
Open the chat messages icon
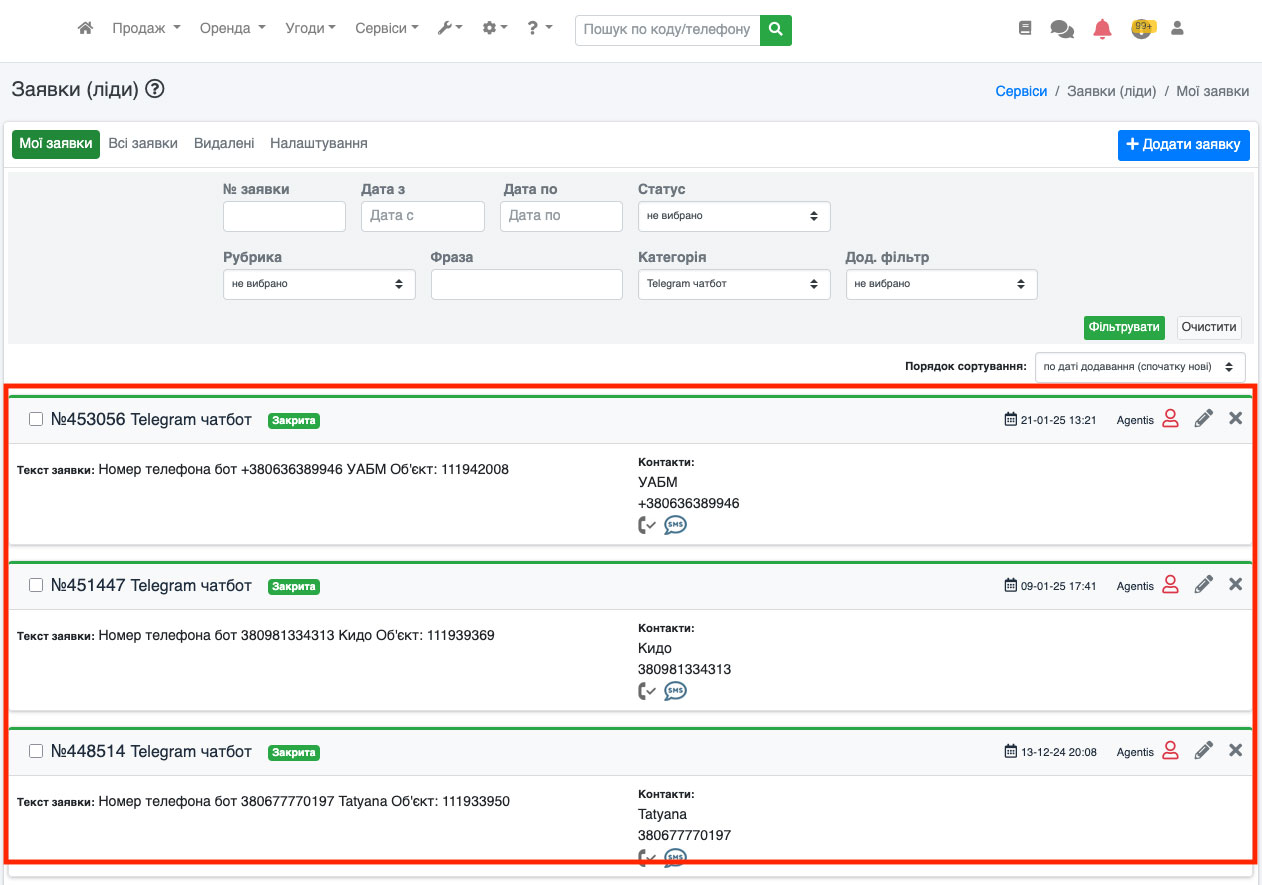[1061, 29]
